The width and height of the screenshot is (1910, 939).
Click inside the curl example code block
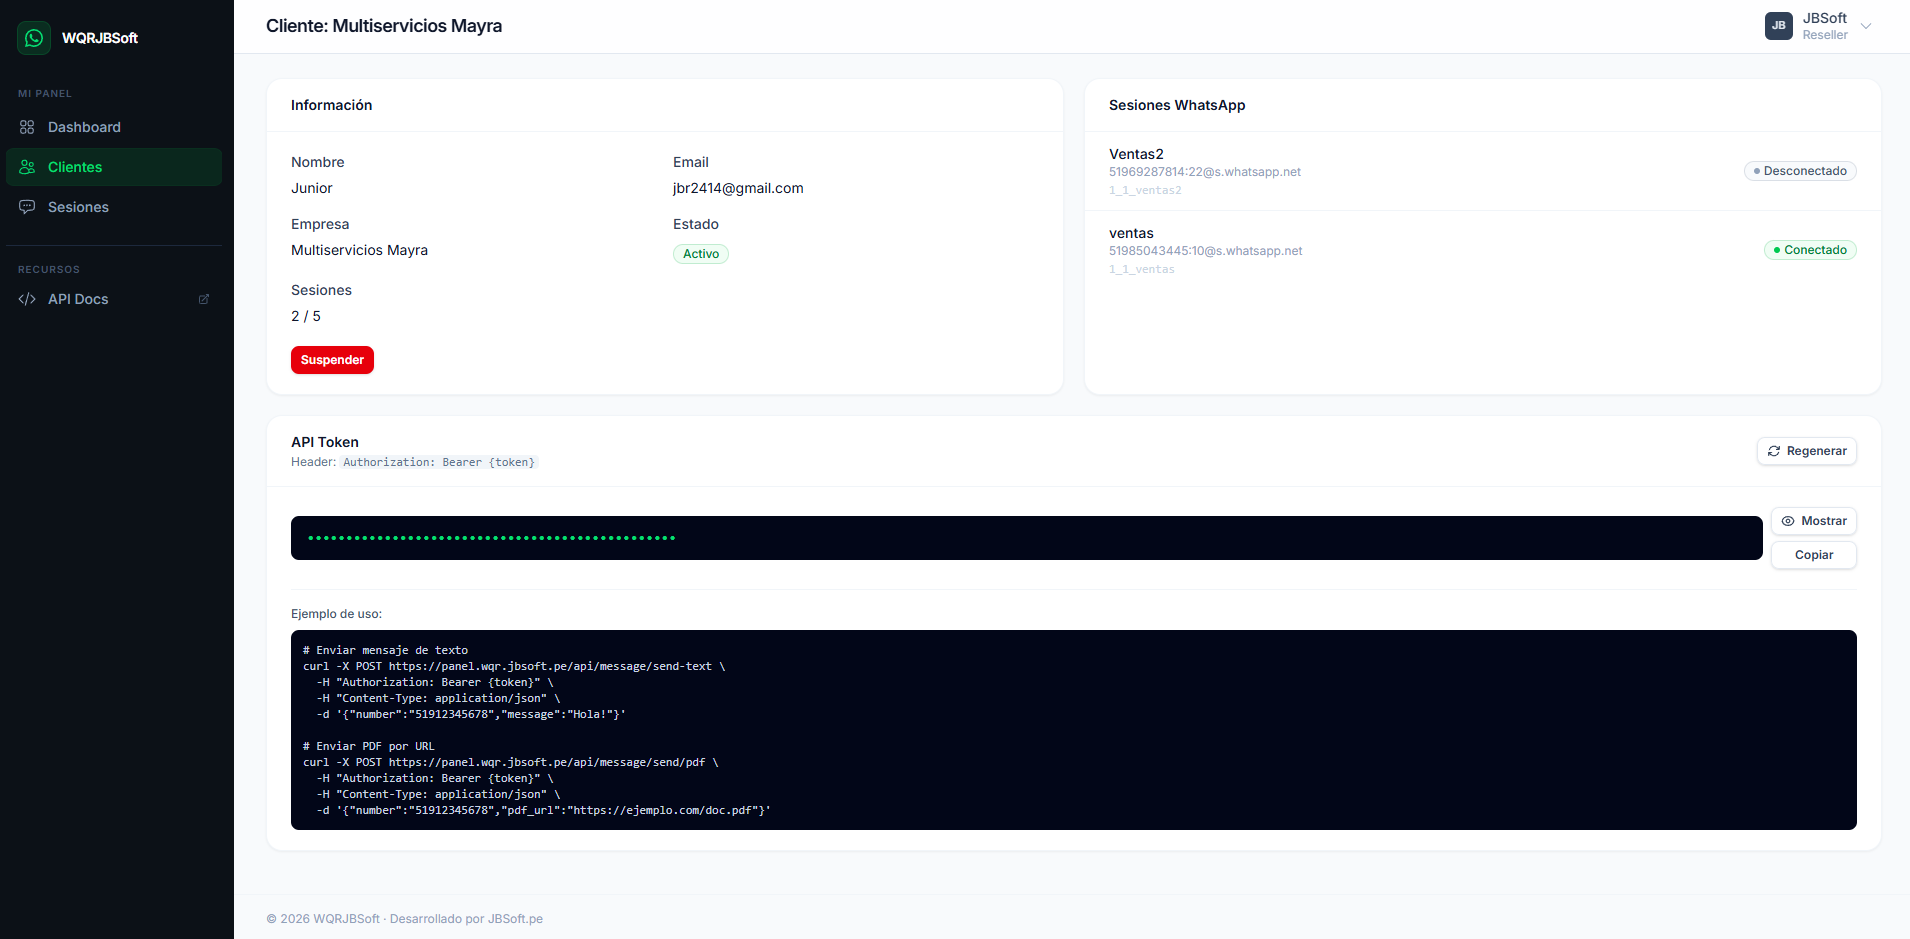1073,730
